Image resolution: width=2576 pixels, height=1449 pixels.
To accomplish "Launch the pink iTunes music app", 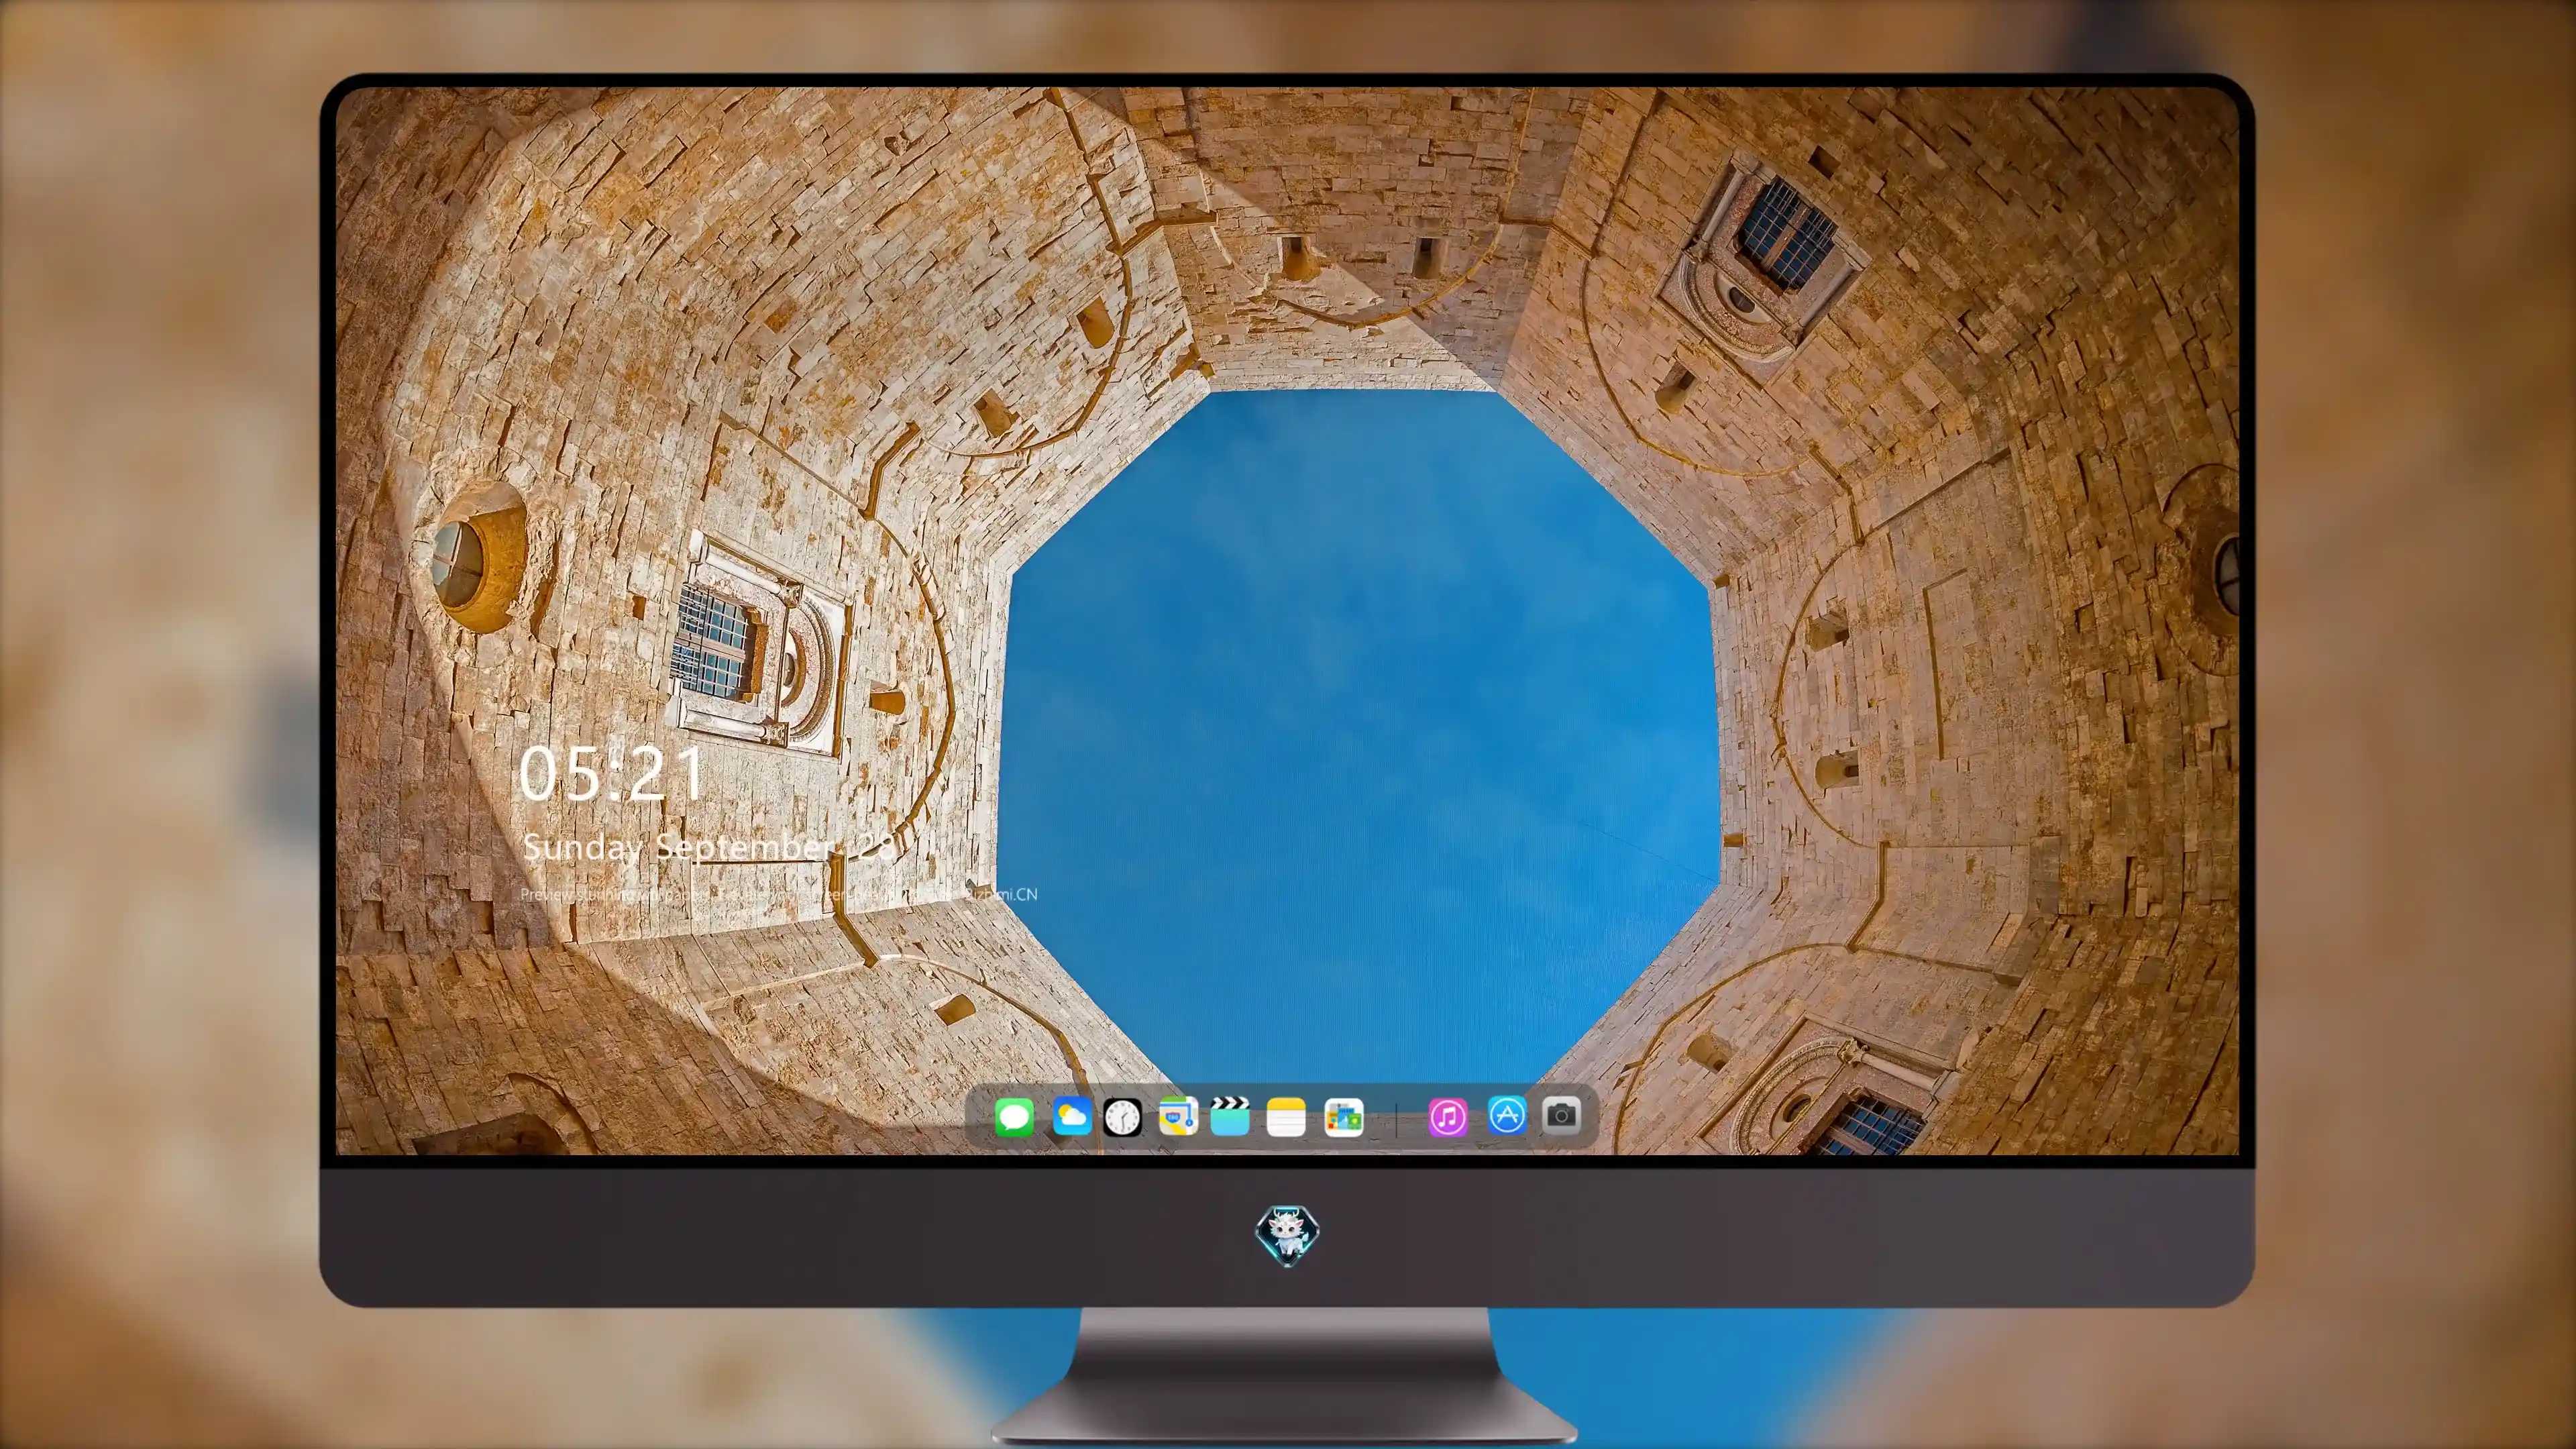I will click(x=1448, y=1117).
